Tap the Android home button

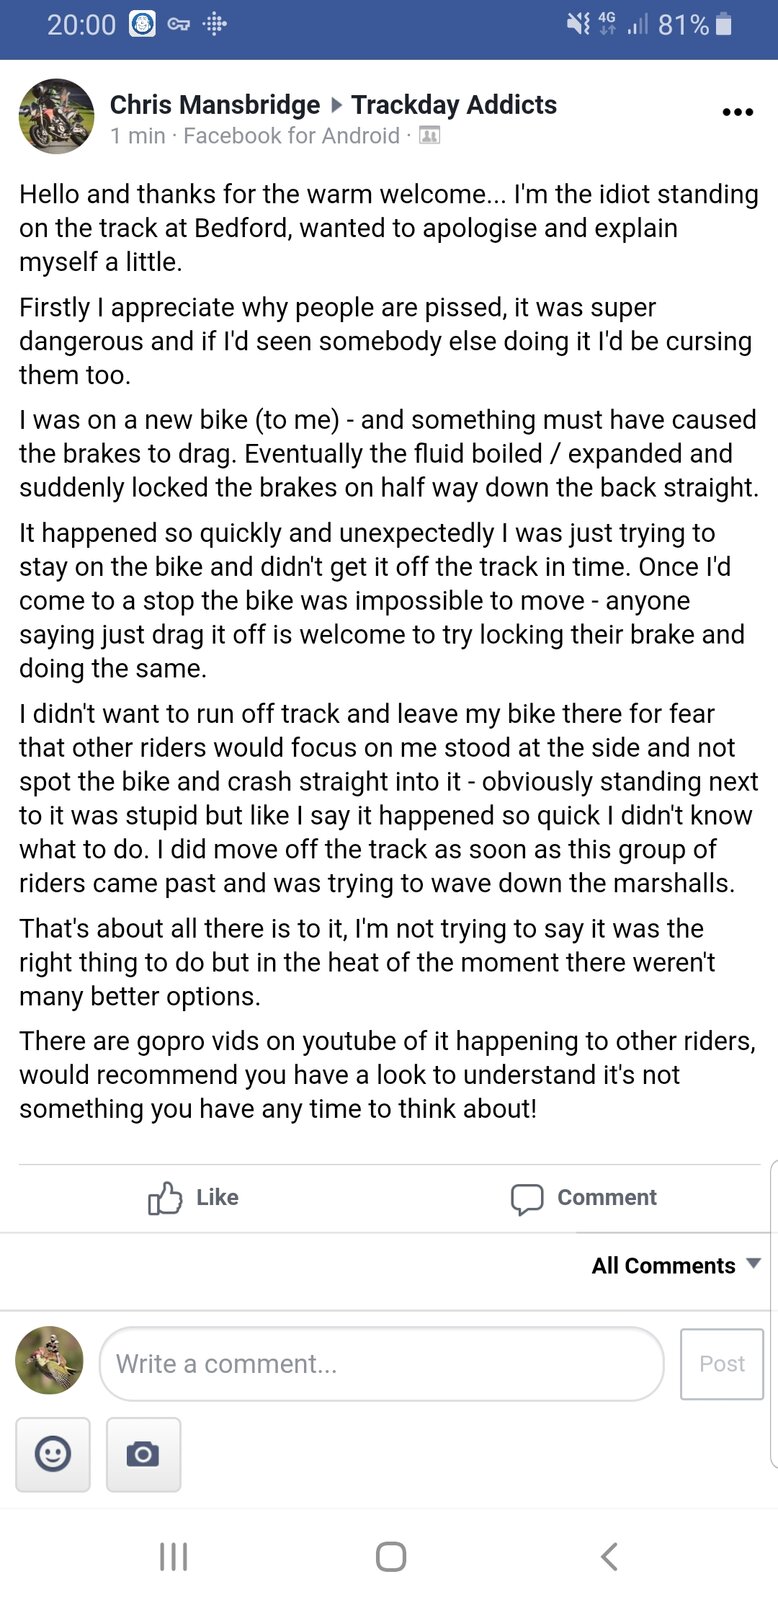pos(391,1556)
